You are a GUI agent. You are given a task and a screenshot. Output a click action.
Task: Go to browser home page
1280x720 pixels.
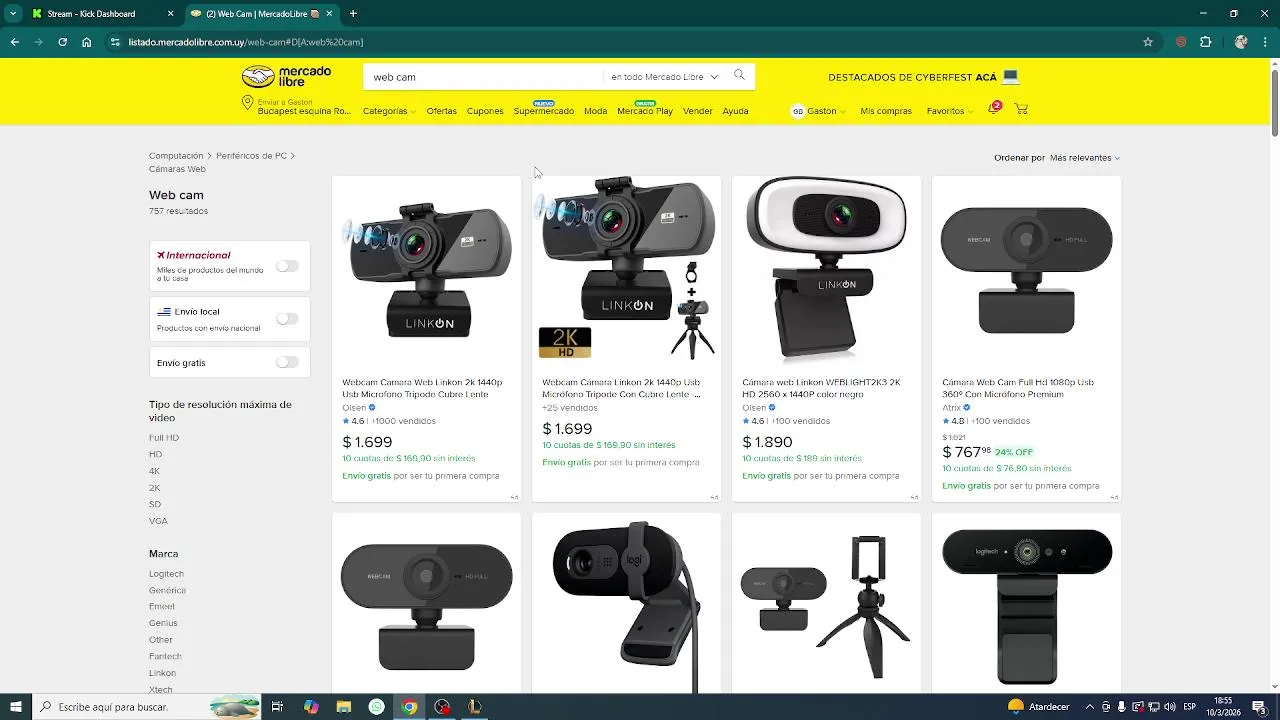coord(87,42)
